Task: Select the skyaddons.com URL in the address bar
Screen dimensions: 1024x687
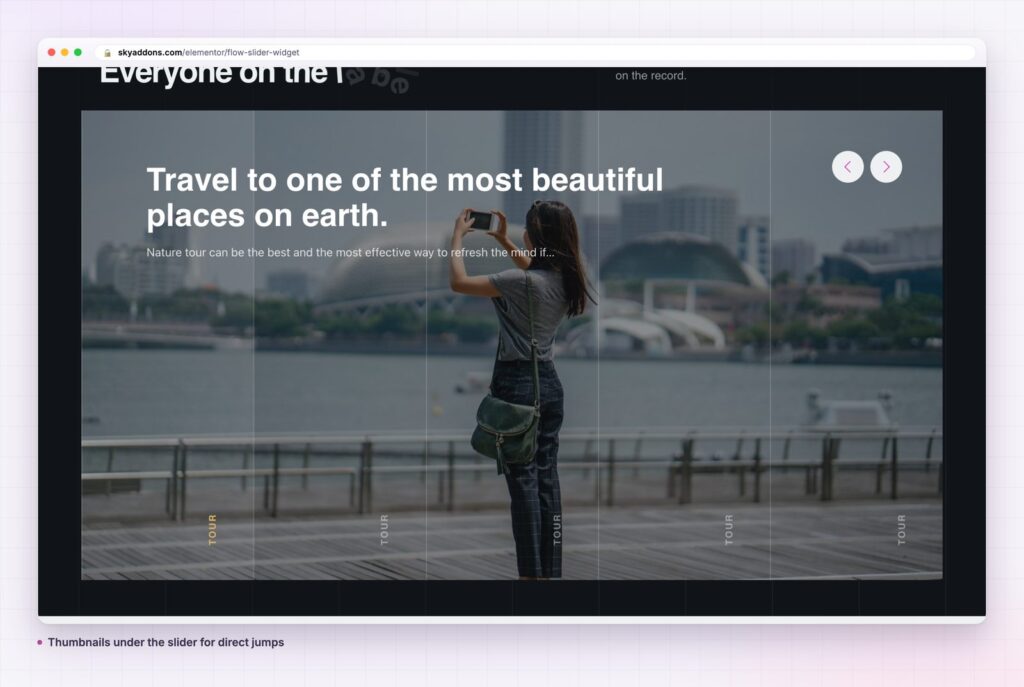Action: [208, 52]
